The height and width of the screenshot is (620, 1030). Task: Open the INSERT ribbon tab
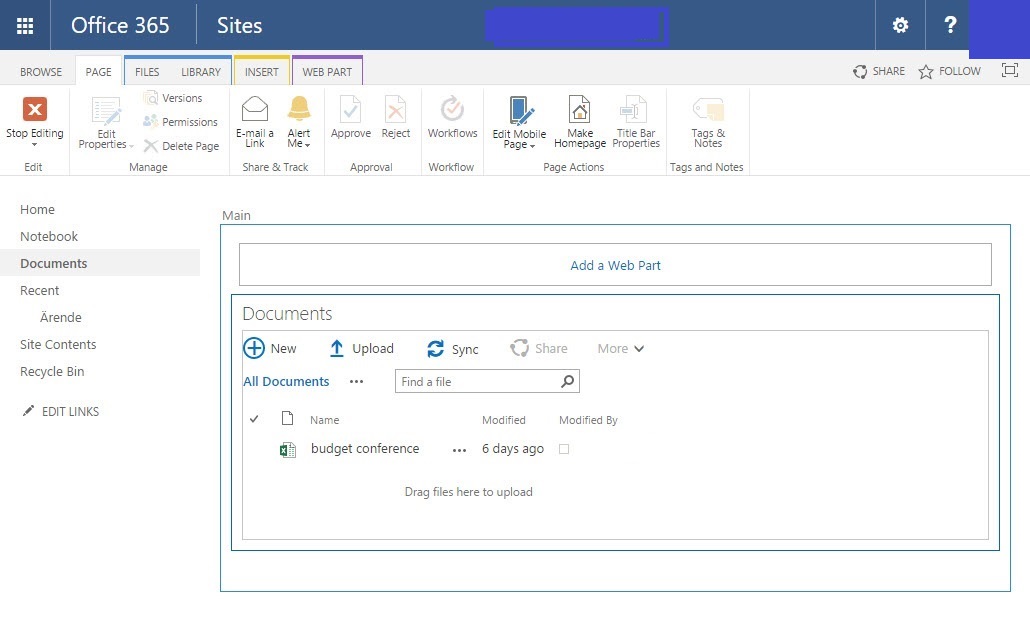[261, 72]
